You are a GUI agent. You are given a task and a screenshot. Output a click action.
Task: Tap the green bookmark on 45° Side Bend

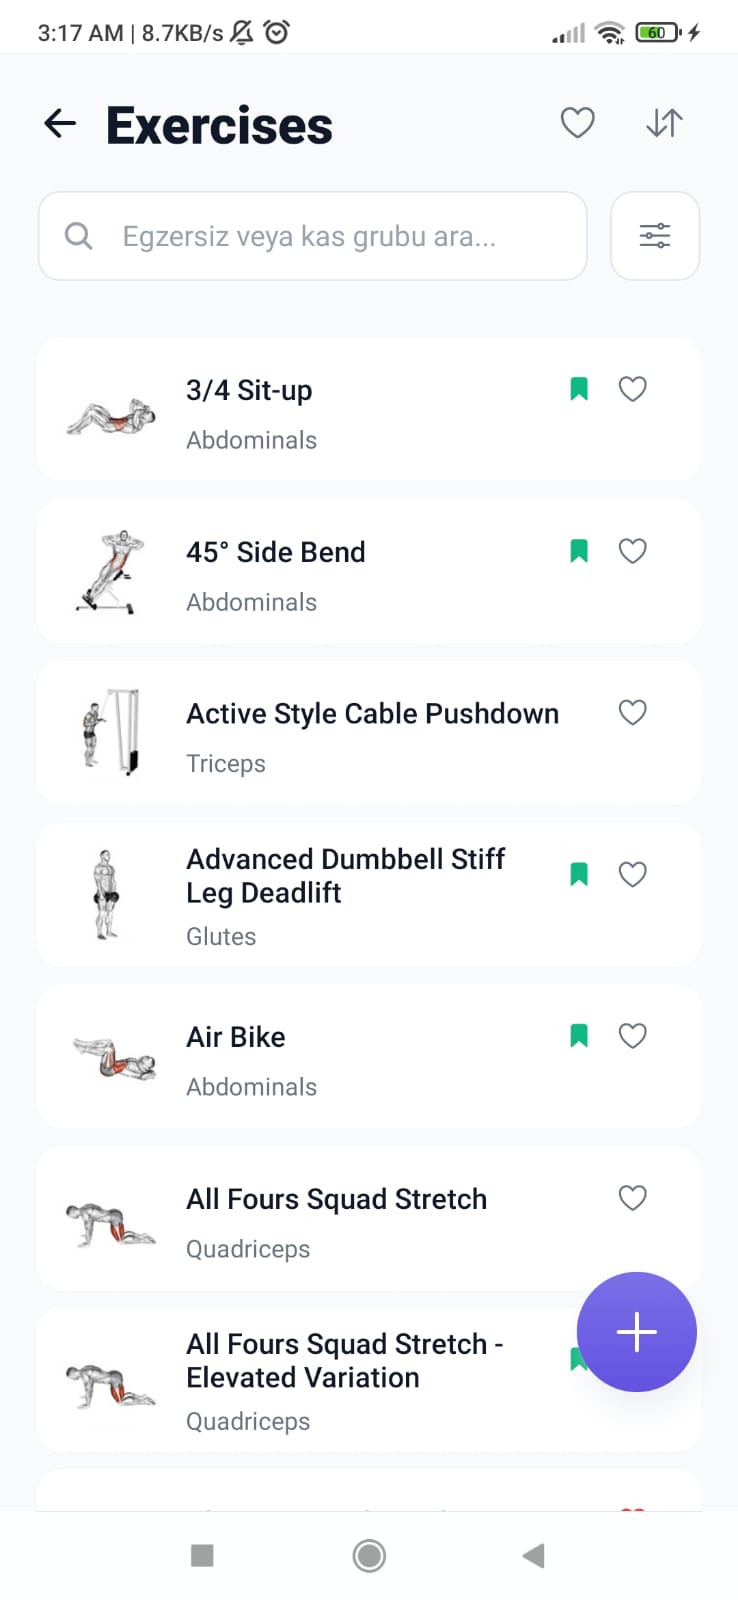pos(579,551)
